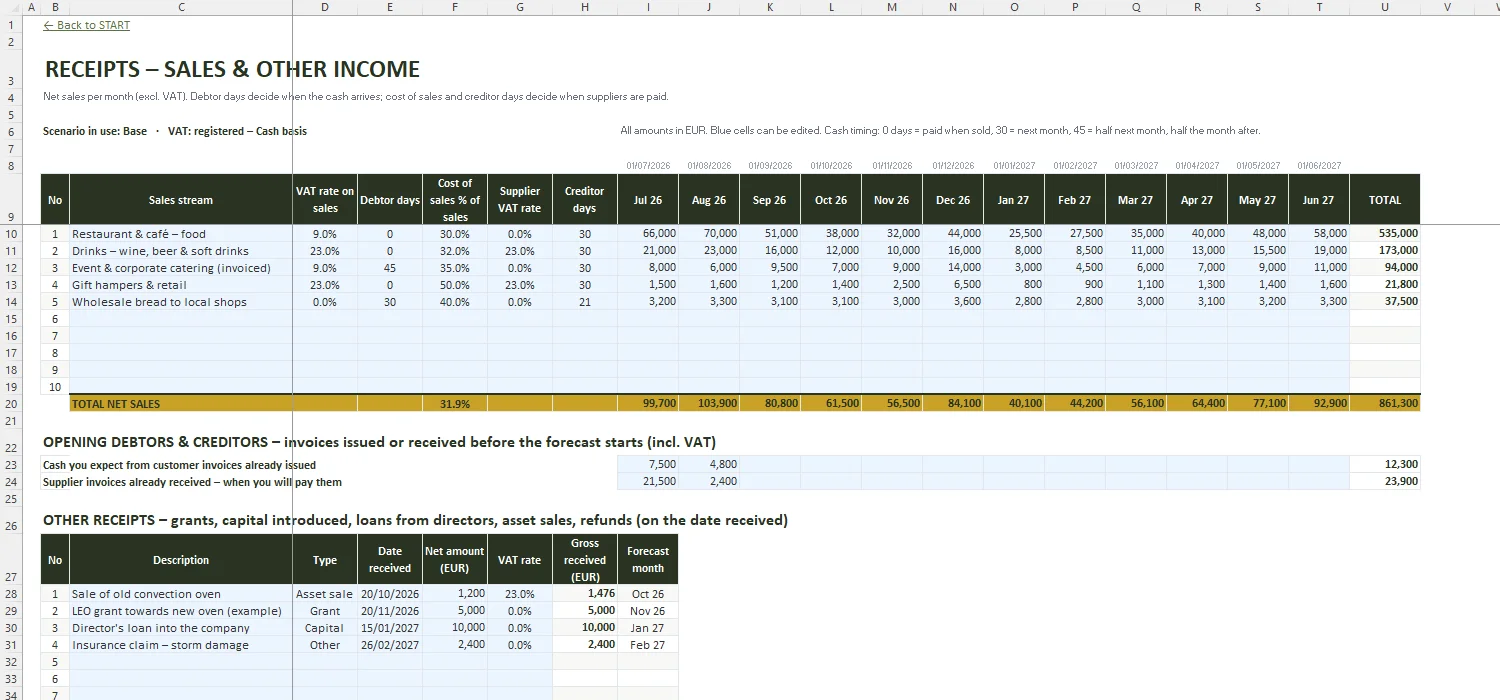Select Event catering debtor days value 45

point(390,268)
